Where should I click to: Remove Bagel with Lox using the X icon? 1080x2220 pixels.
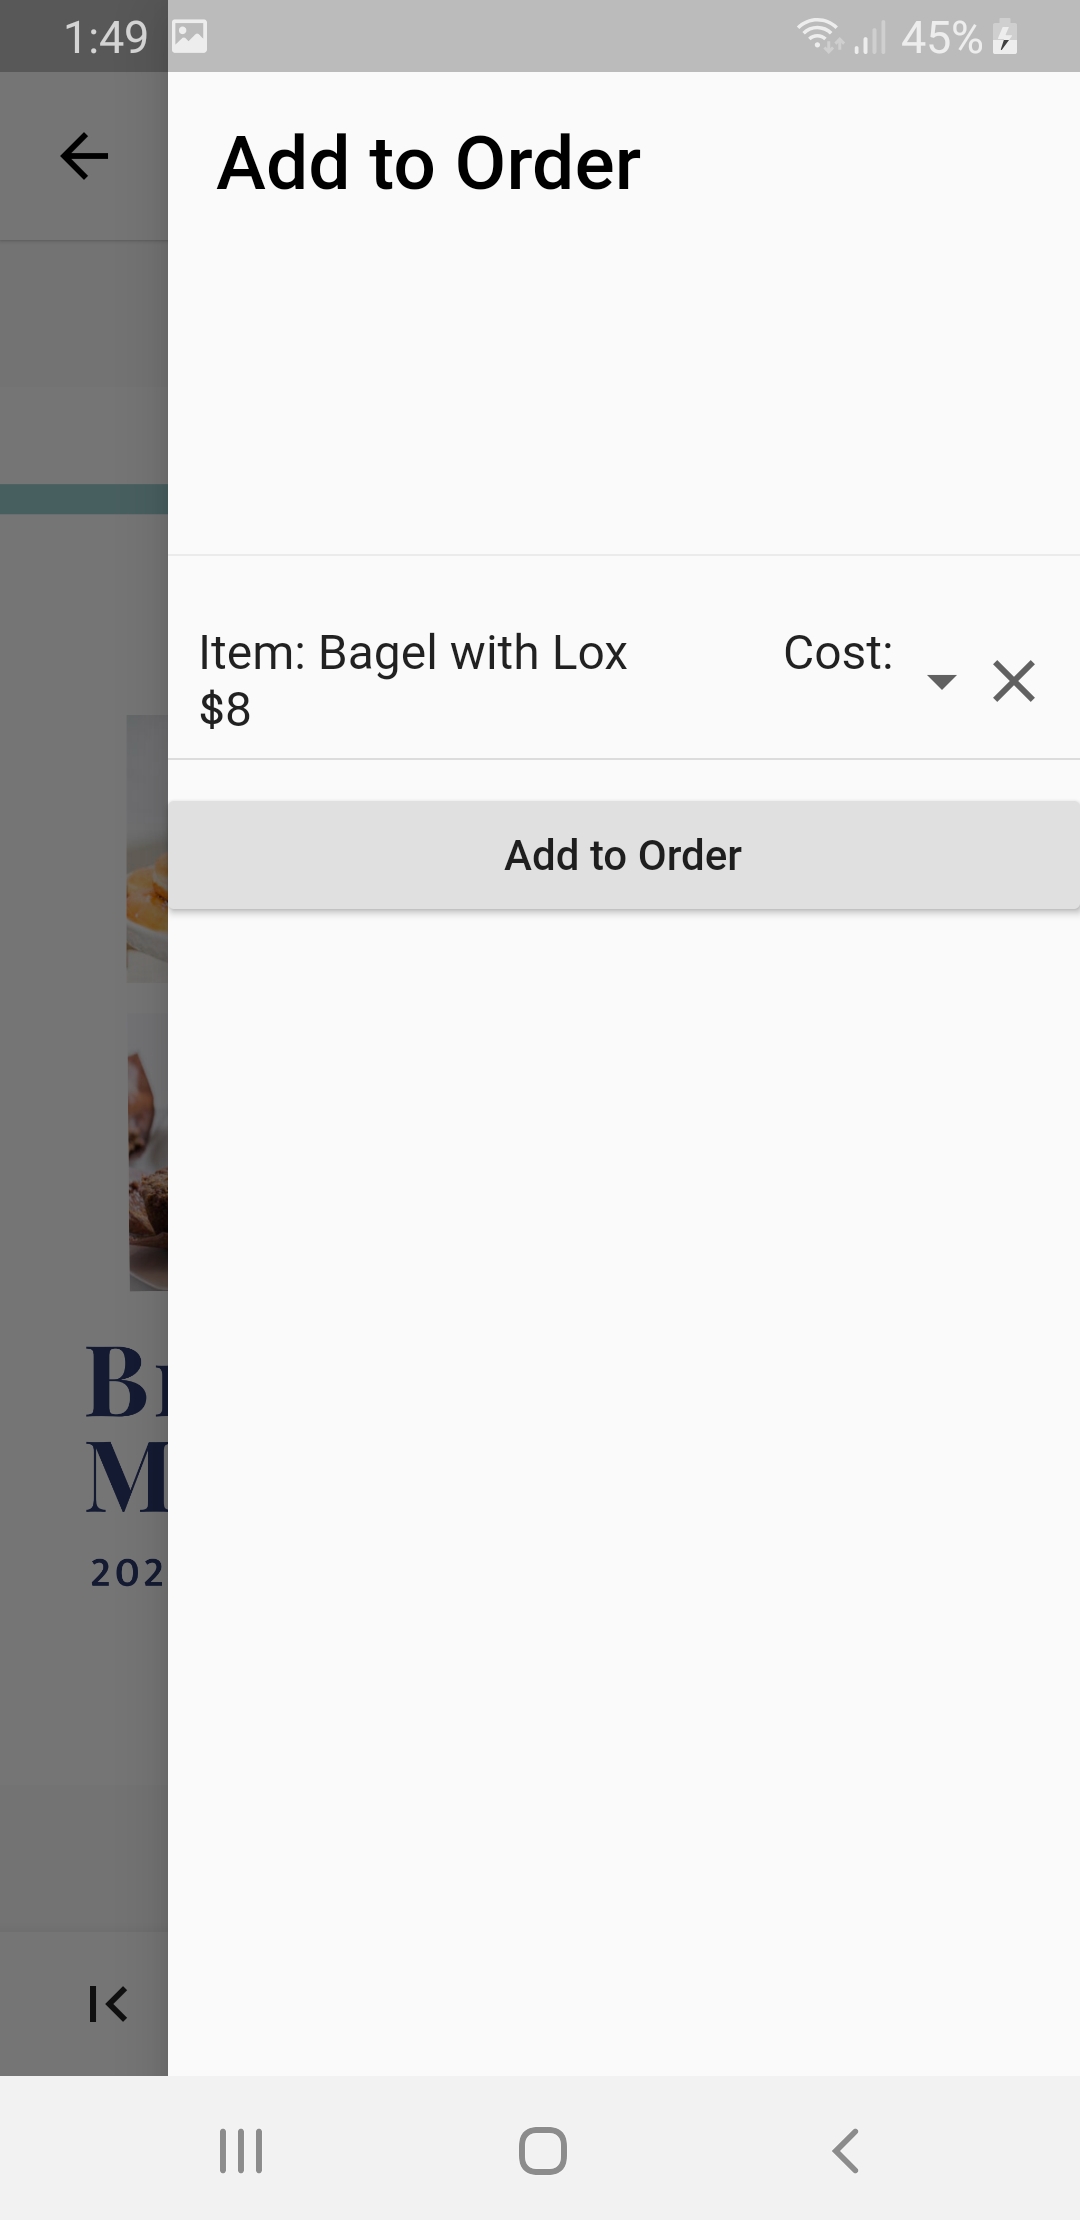click(1013, 681)
